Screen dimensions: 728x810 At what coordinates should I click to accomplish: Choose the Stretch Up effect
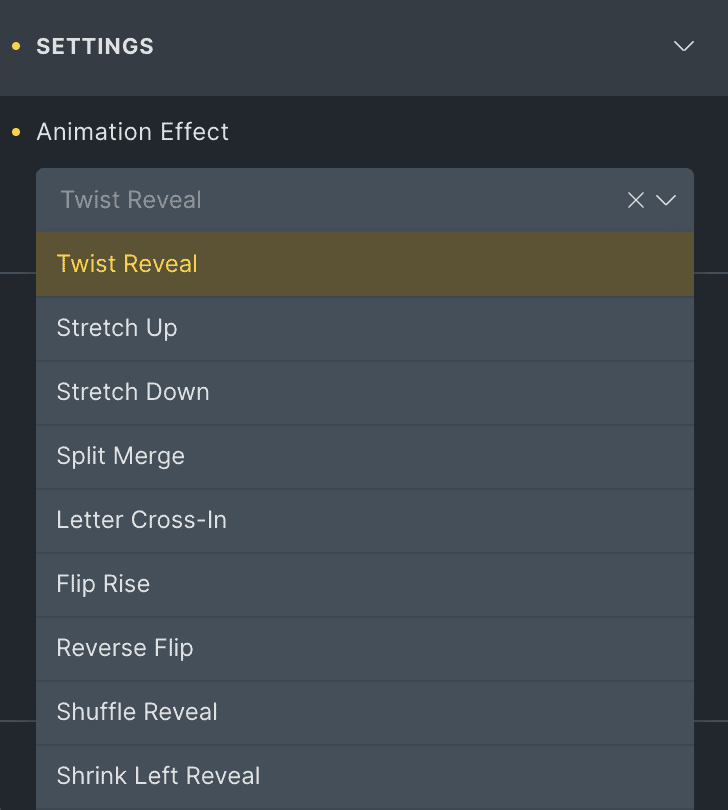[x=117, y=328]
